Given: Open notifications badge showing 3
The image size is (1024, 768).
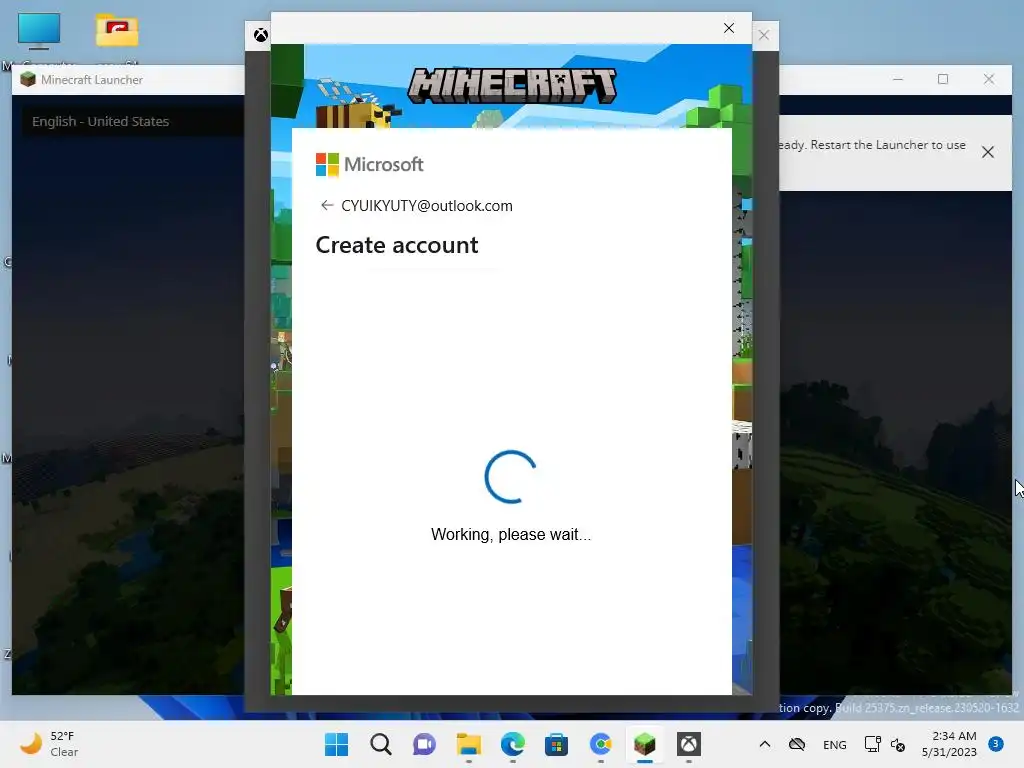Looking at the screenshot, I should coord(995,743).
